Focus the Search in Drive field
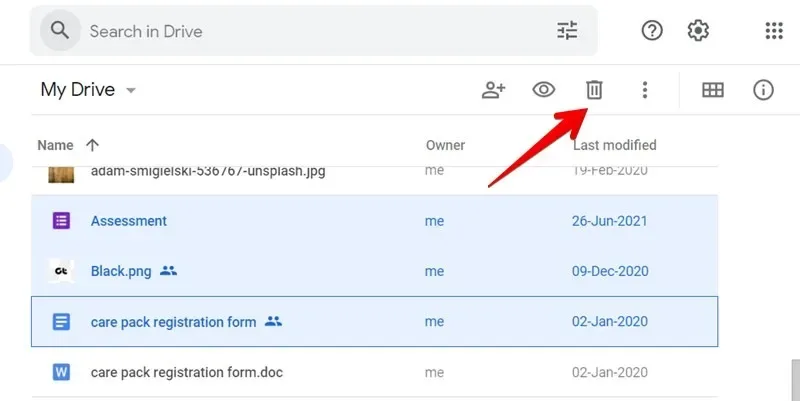Viewport: 800px width, 401px height. click(314, 31)
